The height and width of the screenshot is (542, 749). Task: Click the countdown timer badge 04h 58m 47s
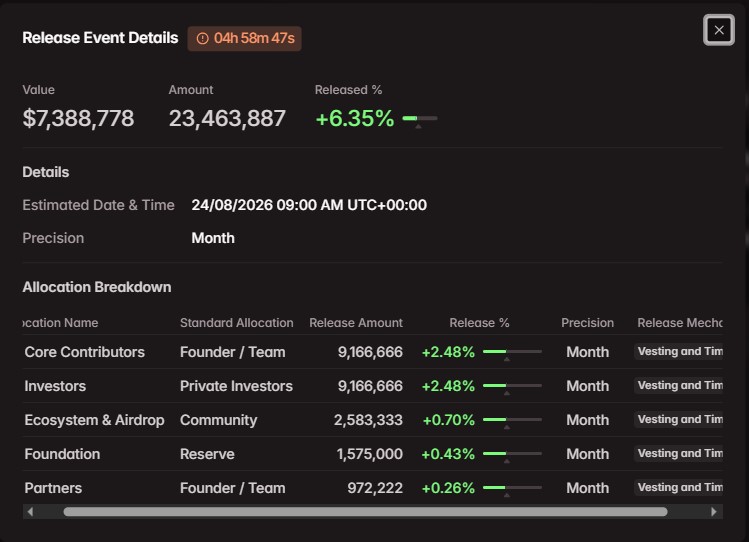(245, 38)
